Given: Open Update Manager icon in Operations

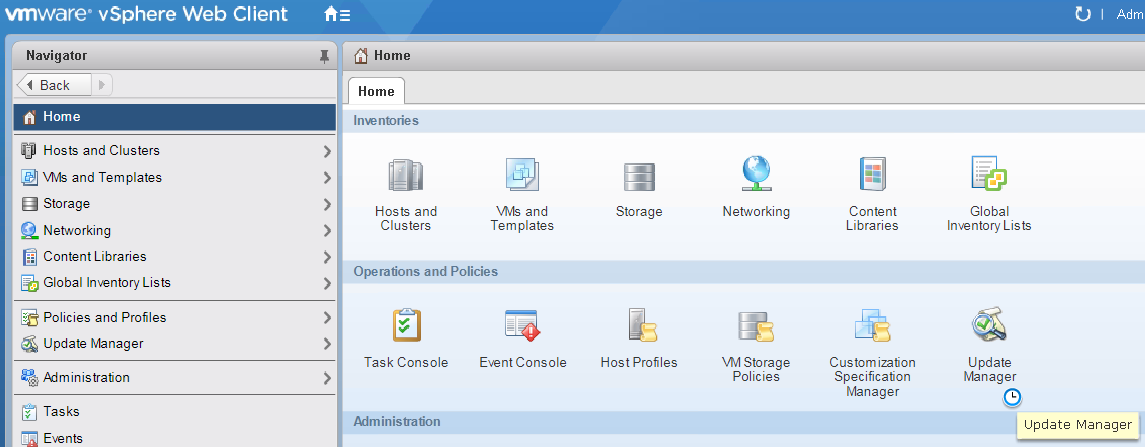Looking at the screenshot, I should (x=989, y=325).
